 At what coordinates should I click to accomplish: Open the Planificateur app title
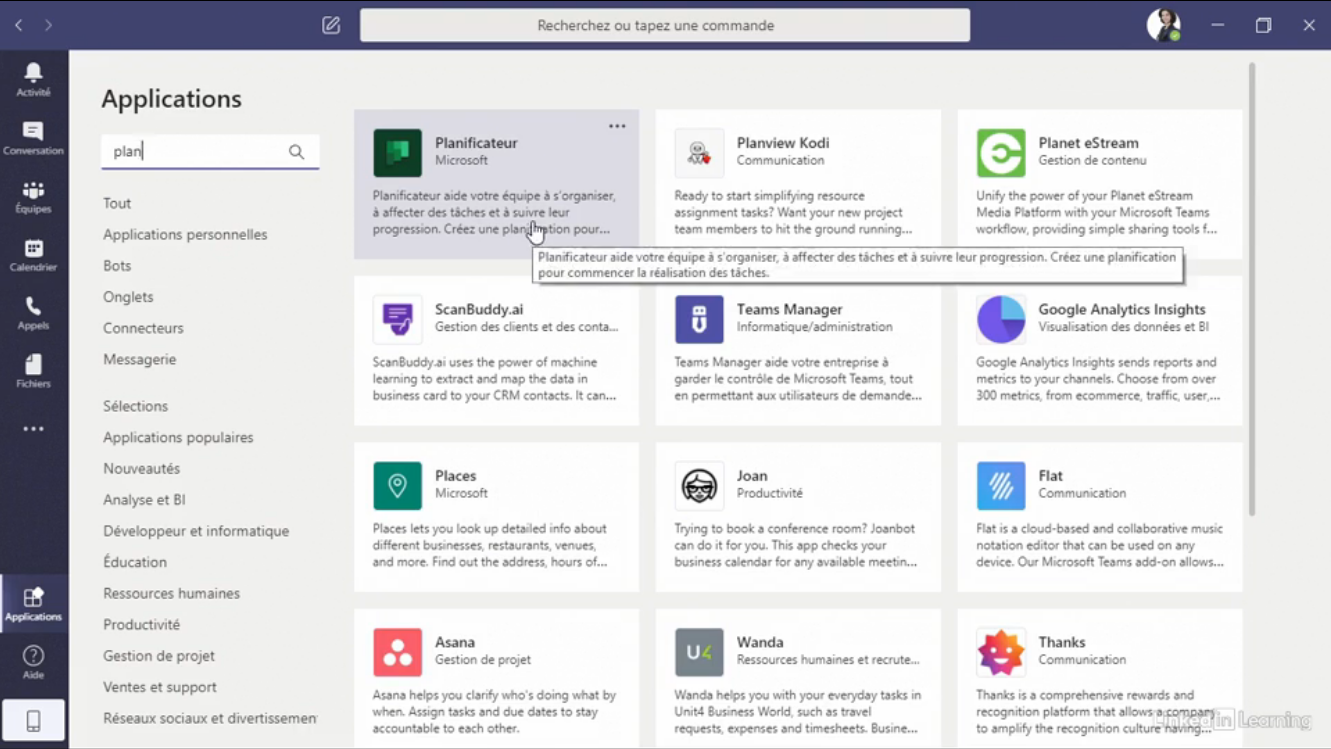click(476, 143)
